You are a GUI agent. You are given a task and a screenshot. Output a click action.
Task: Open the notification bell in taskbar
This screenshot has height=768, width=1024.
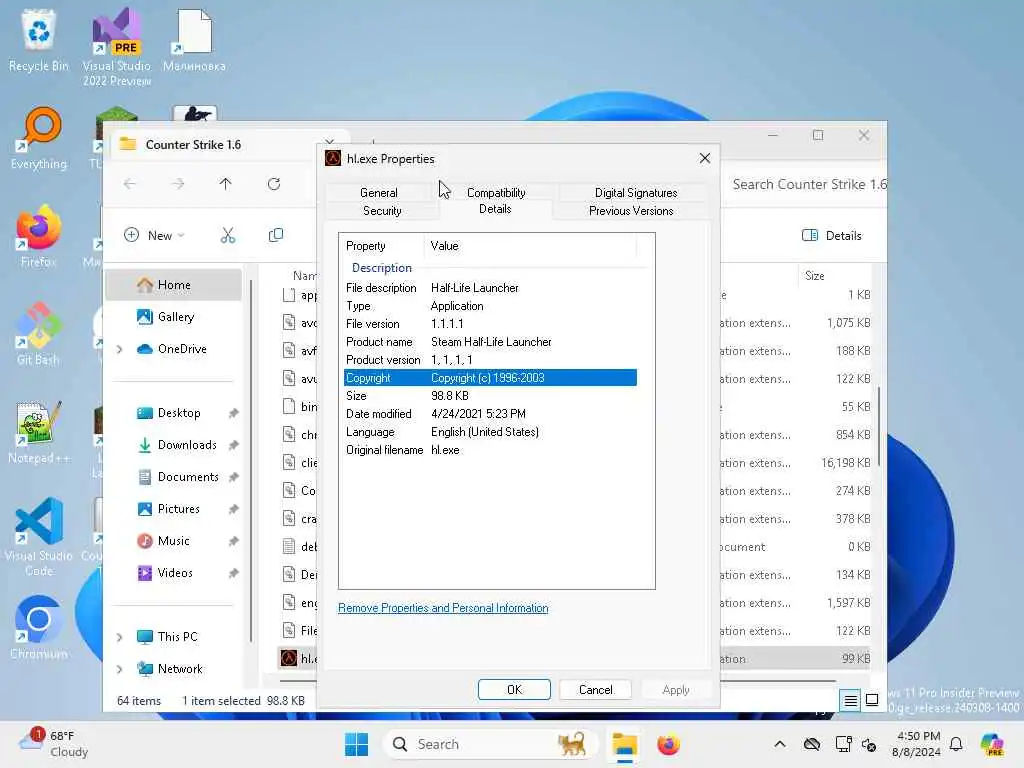[x=956, y=744]
